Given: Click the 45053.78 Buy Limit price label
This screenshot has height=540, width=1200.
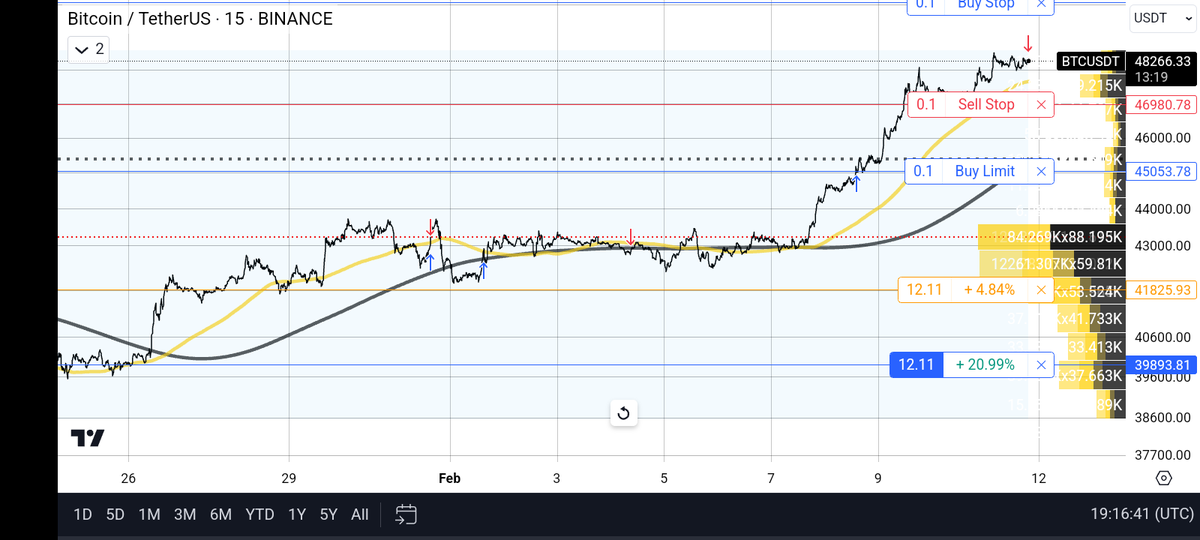Looking at the screenshot, I should (x=1162, y=171).
